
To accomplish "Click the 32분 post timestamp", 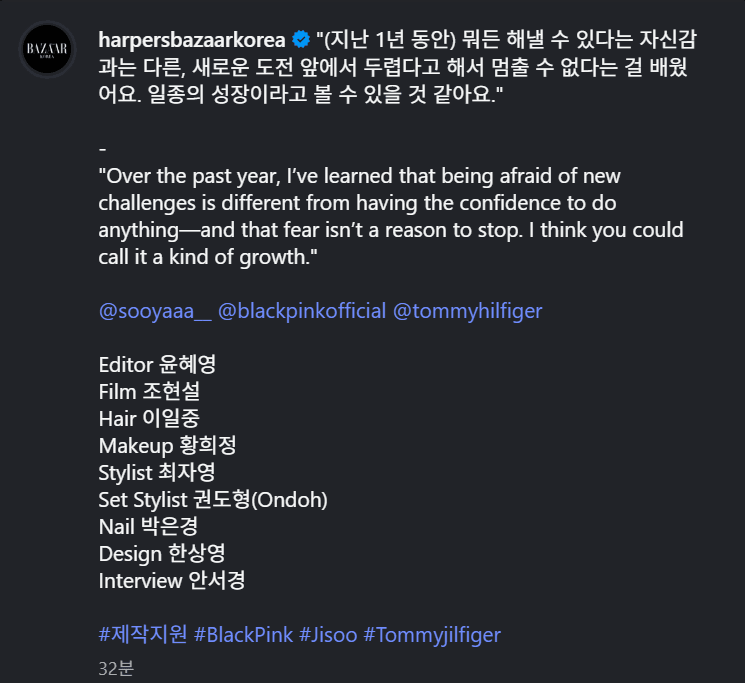I will [116, 668].
